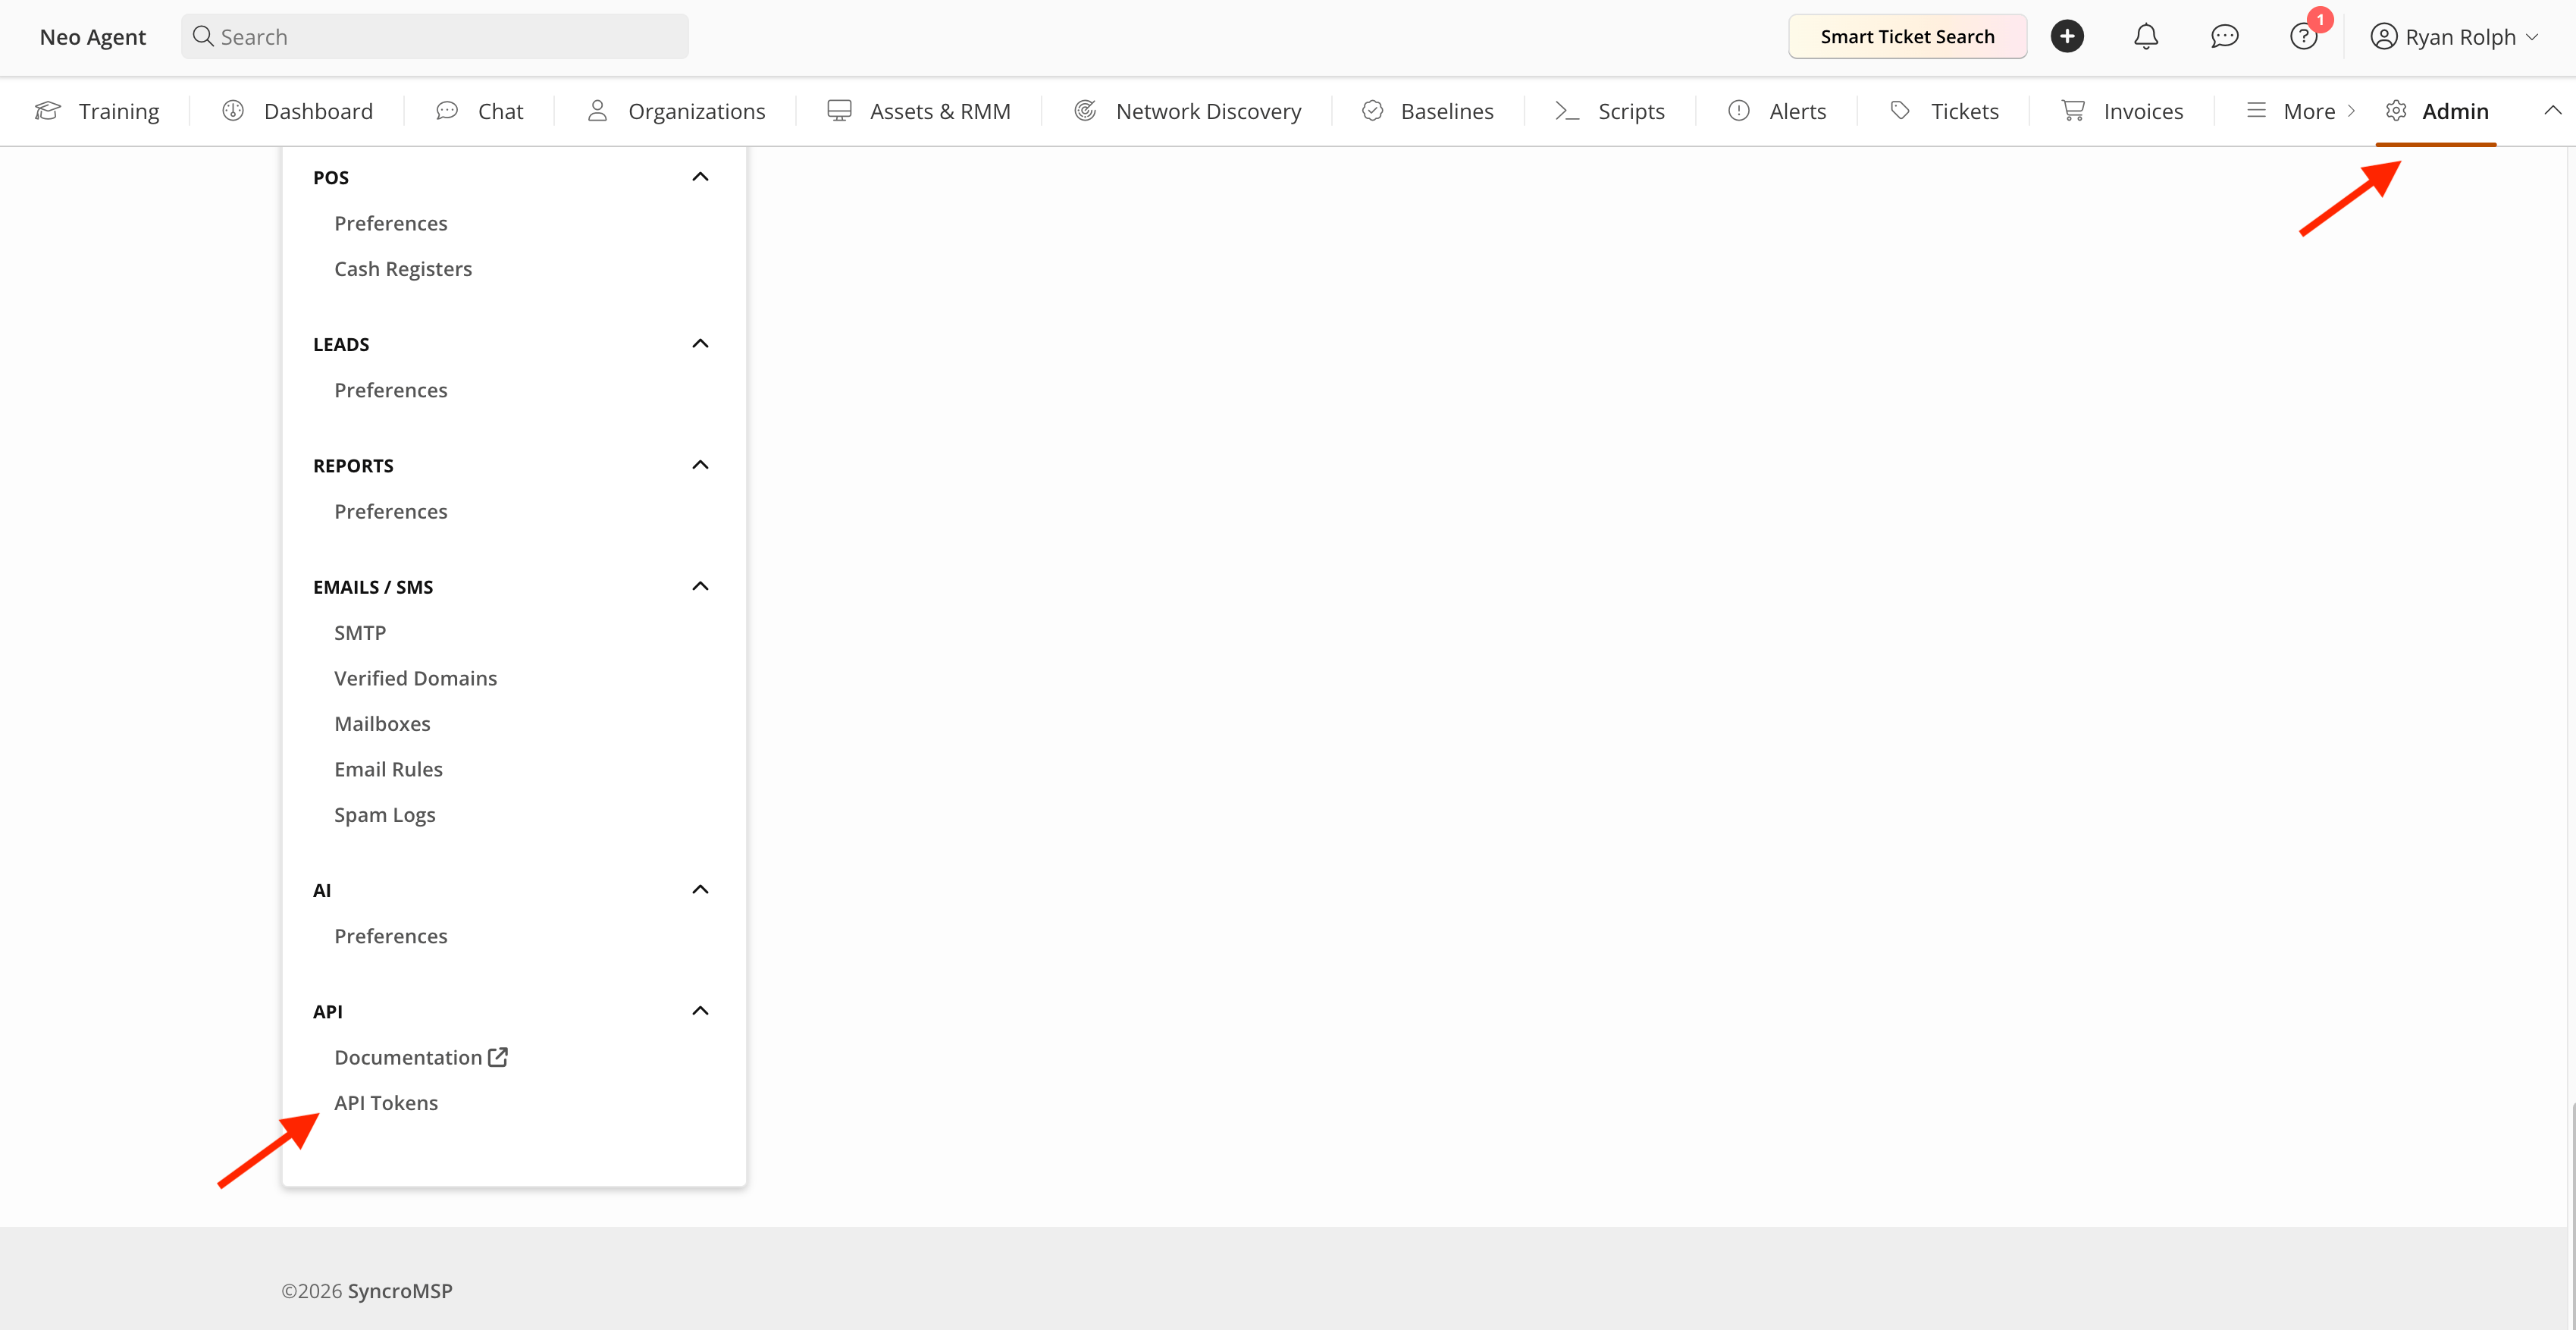
Task: Open the Dashboard tab
Action: [297, 111]
